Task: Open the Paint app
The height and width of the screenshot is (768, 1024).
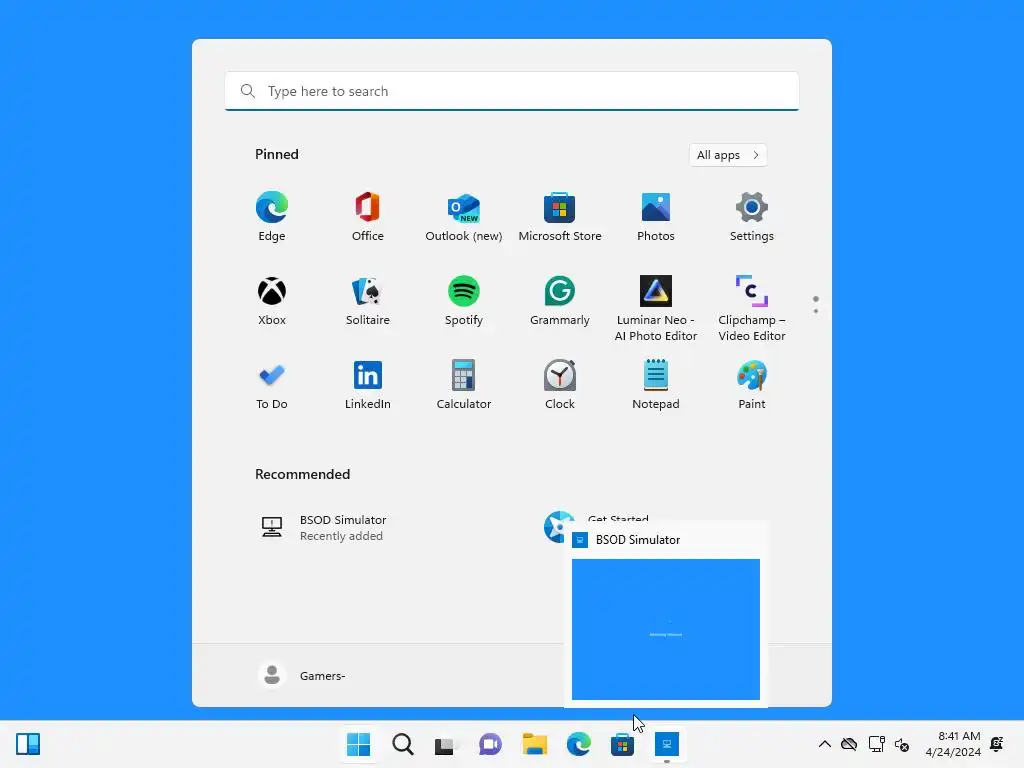Action: [x=752, y=385]
